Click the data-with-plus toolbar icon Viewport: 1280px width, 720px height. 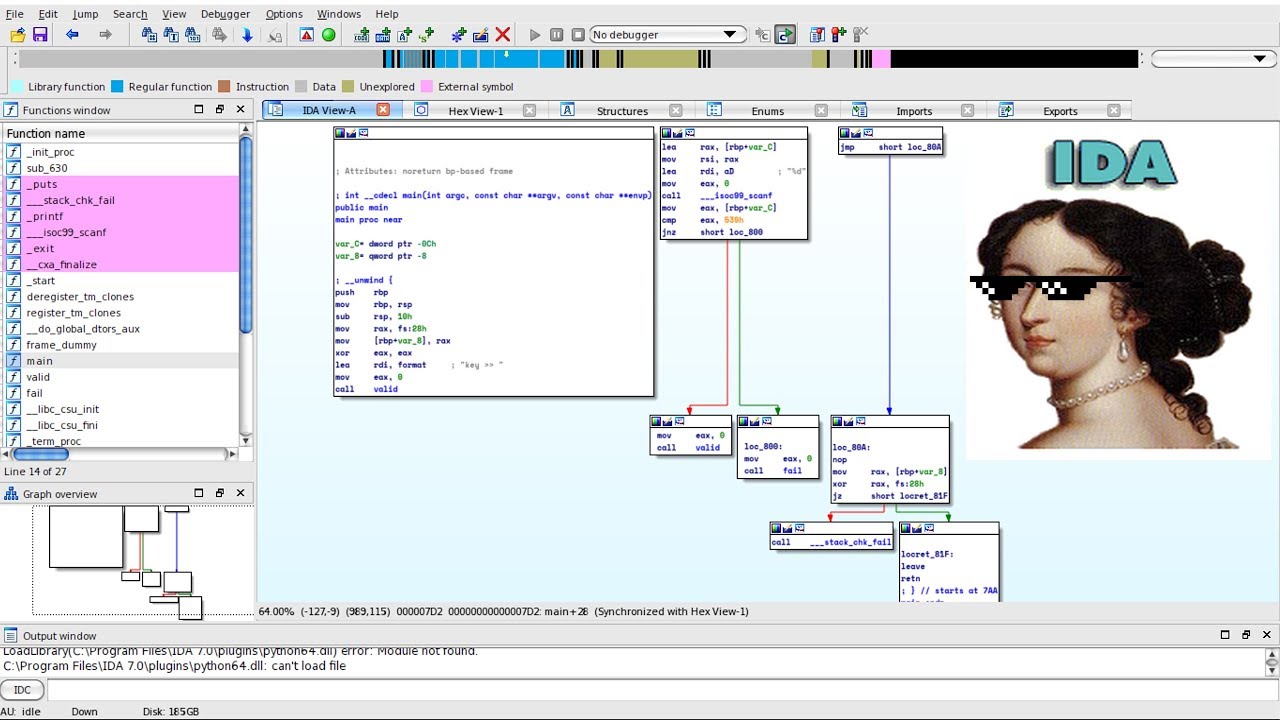pyautogui.click(x=383, y=35)
